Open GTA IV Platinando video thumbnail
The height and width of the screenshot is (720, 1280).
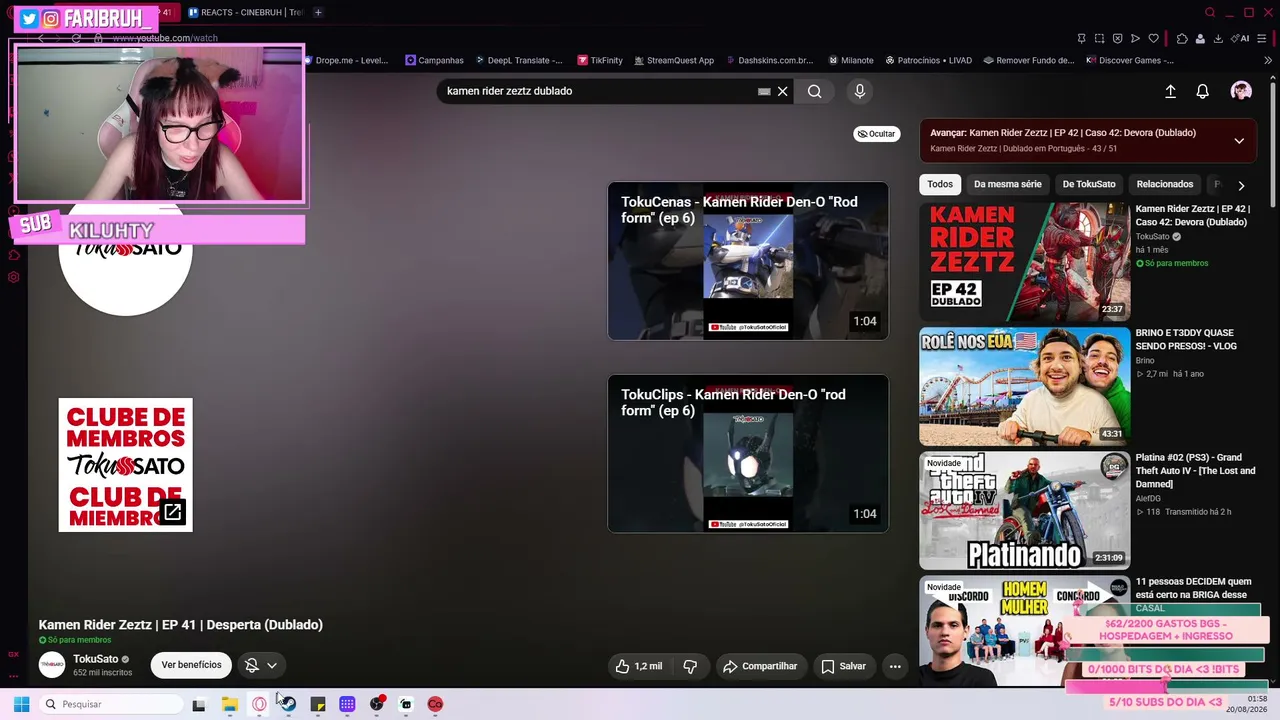click(1025, 510)
